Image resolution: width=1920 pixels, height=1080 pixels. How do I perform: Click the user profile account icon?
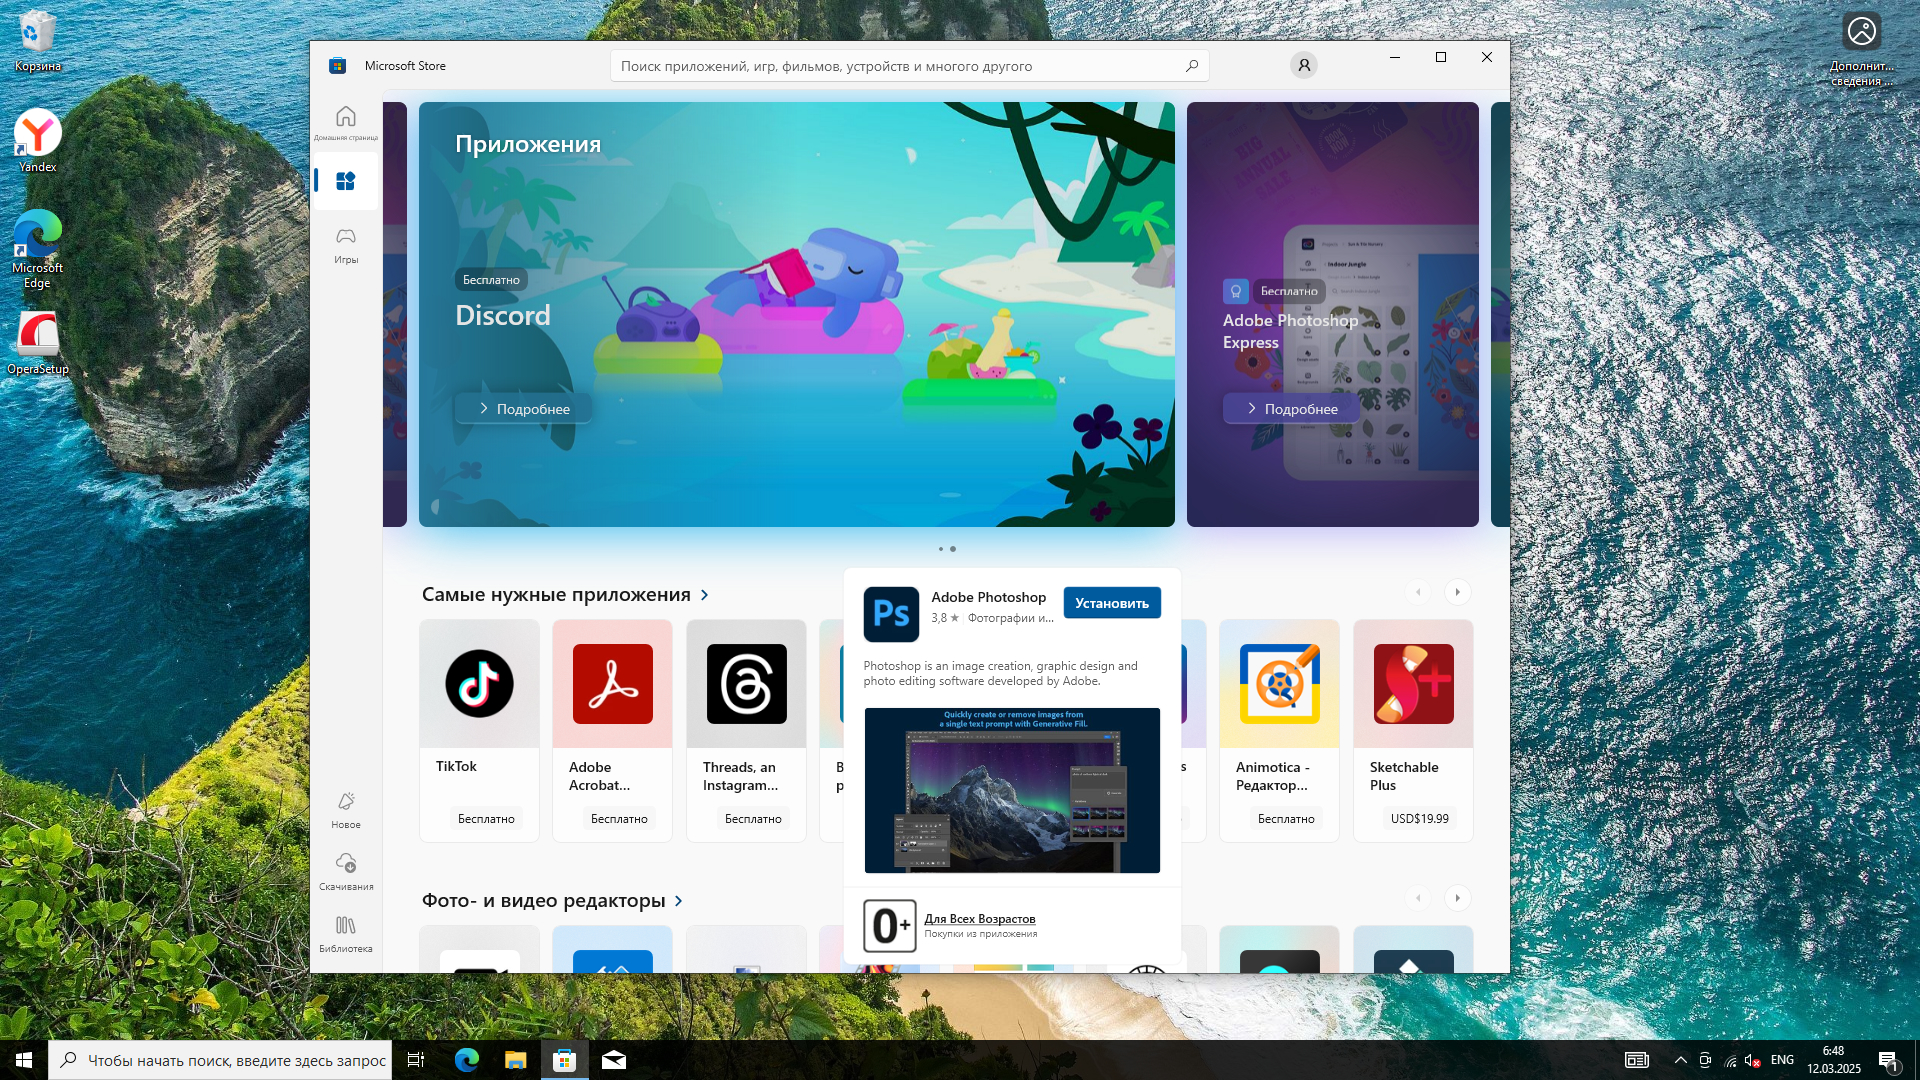point(1303,66)
